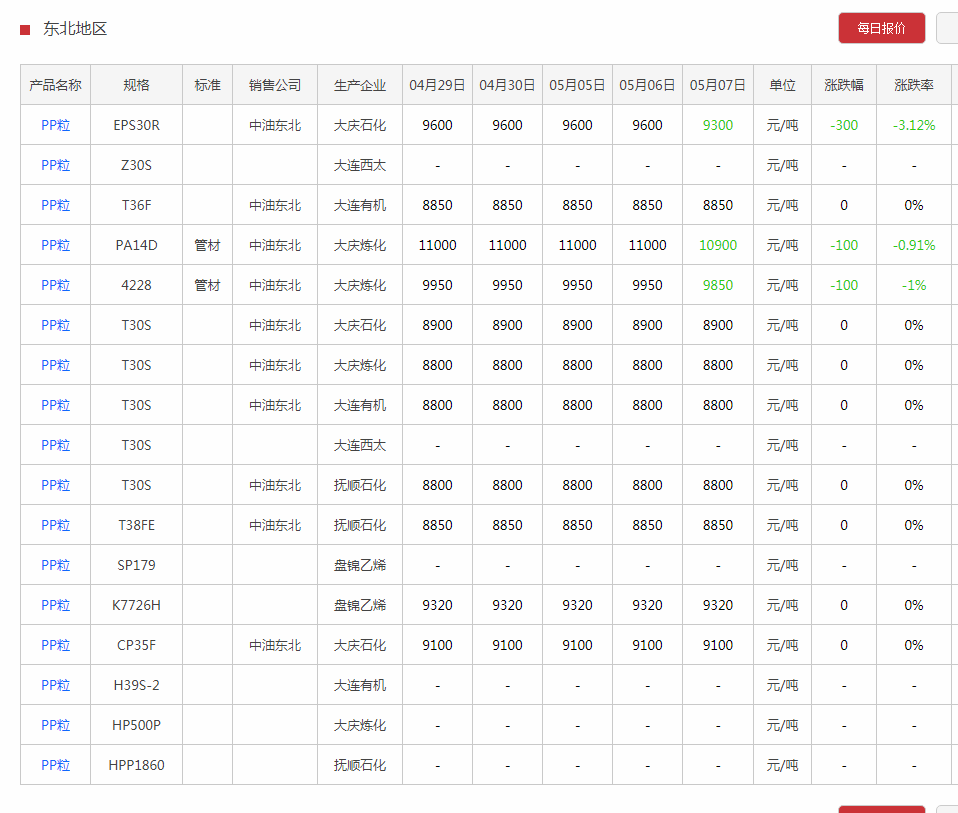This screenshot has width=958, height=813.
Task: Select 抚顺石化 in the T38FE row
Action: pyautogui.click(x=360, y=525)
